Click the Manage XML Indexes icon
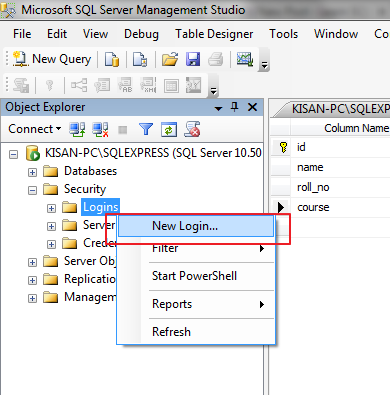The width and height of the screenshot is (390, 395). tap(148, 85)
